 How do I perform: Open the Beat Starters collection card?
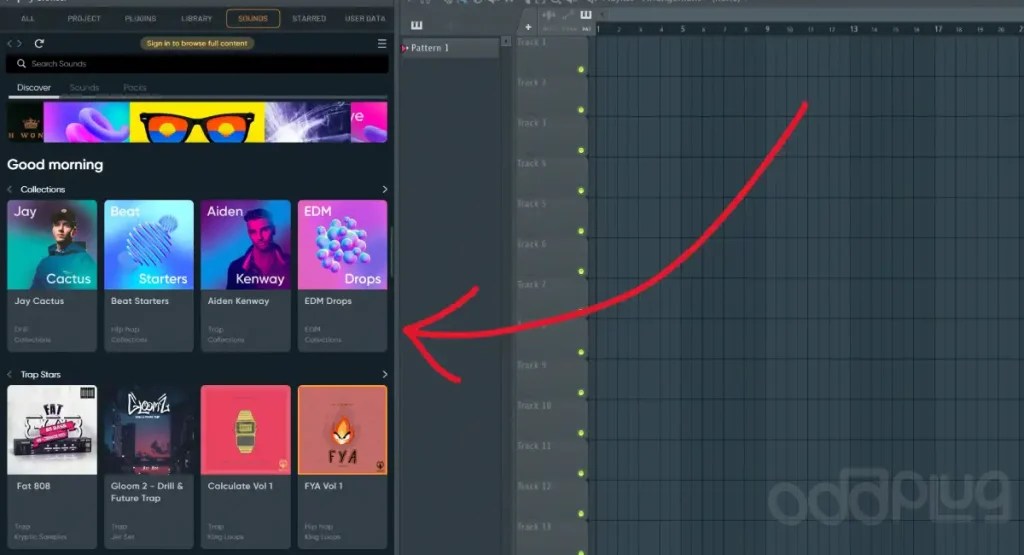[149, 276]
